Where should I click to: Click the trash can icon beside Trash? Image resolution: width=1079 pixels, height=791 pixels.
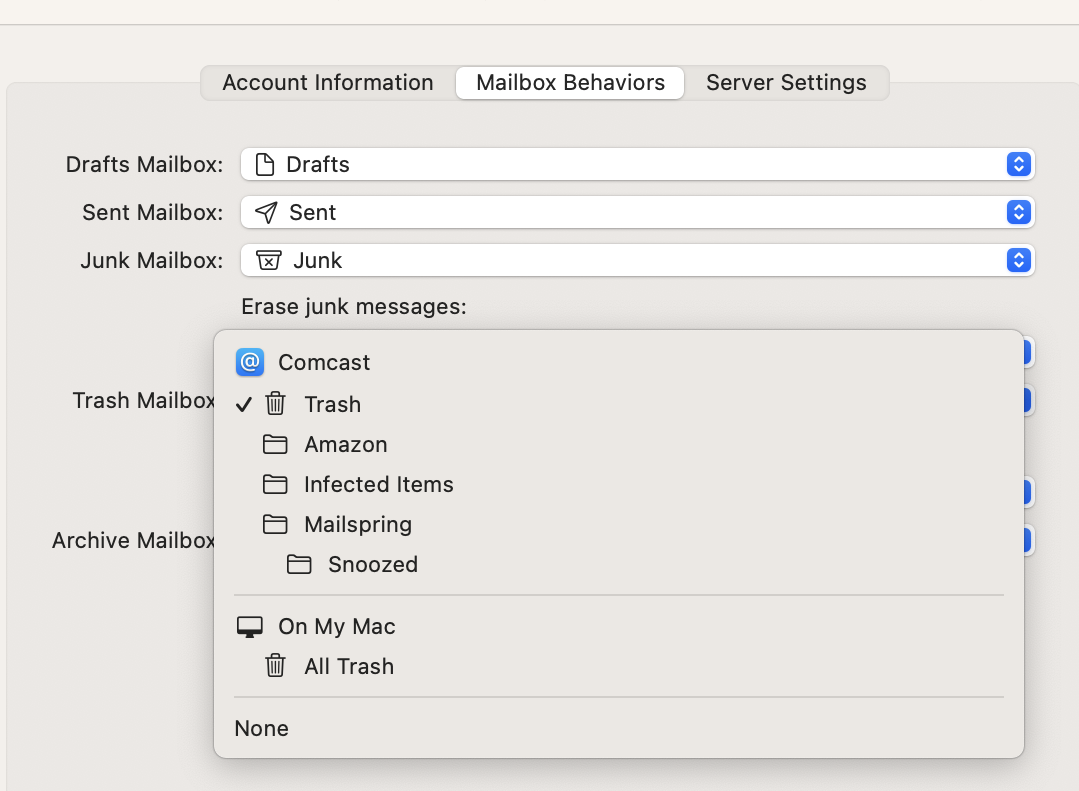[x=275, y=403]
